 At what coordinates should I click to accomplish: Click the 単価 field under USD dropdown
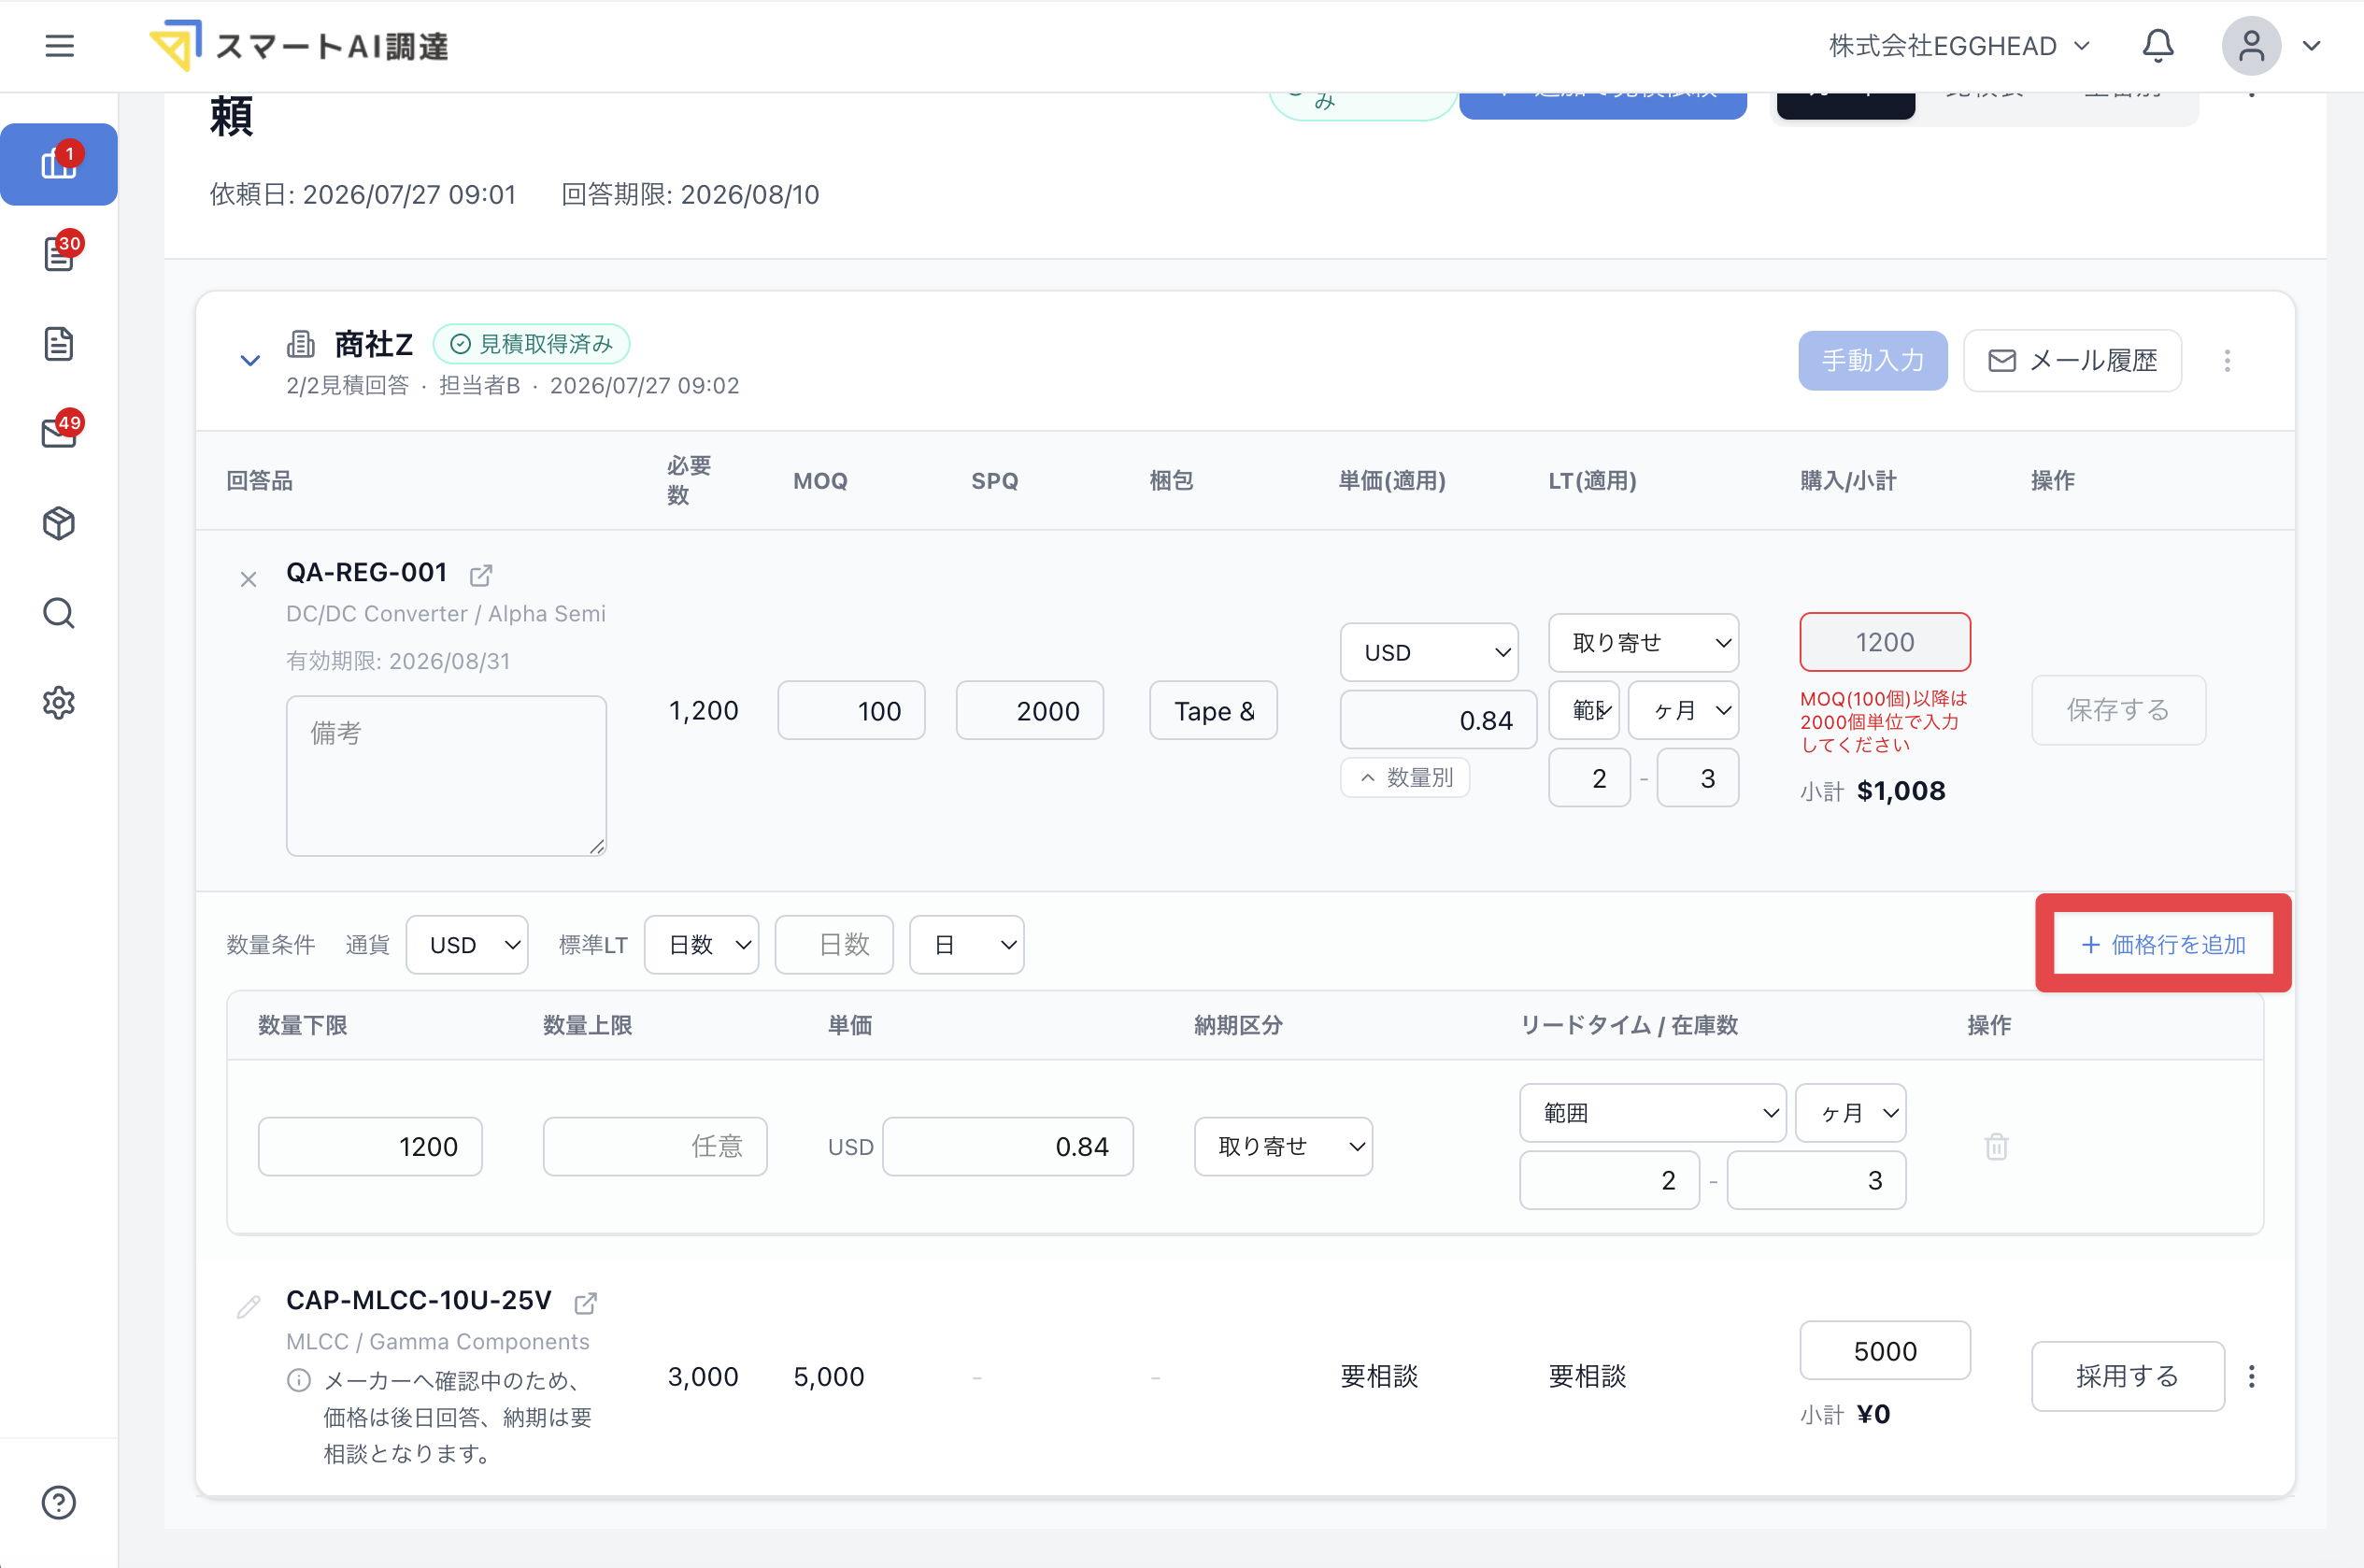coord(1438,720)
